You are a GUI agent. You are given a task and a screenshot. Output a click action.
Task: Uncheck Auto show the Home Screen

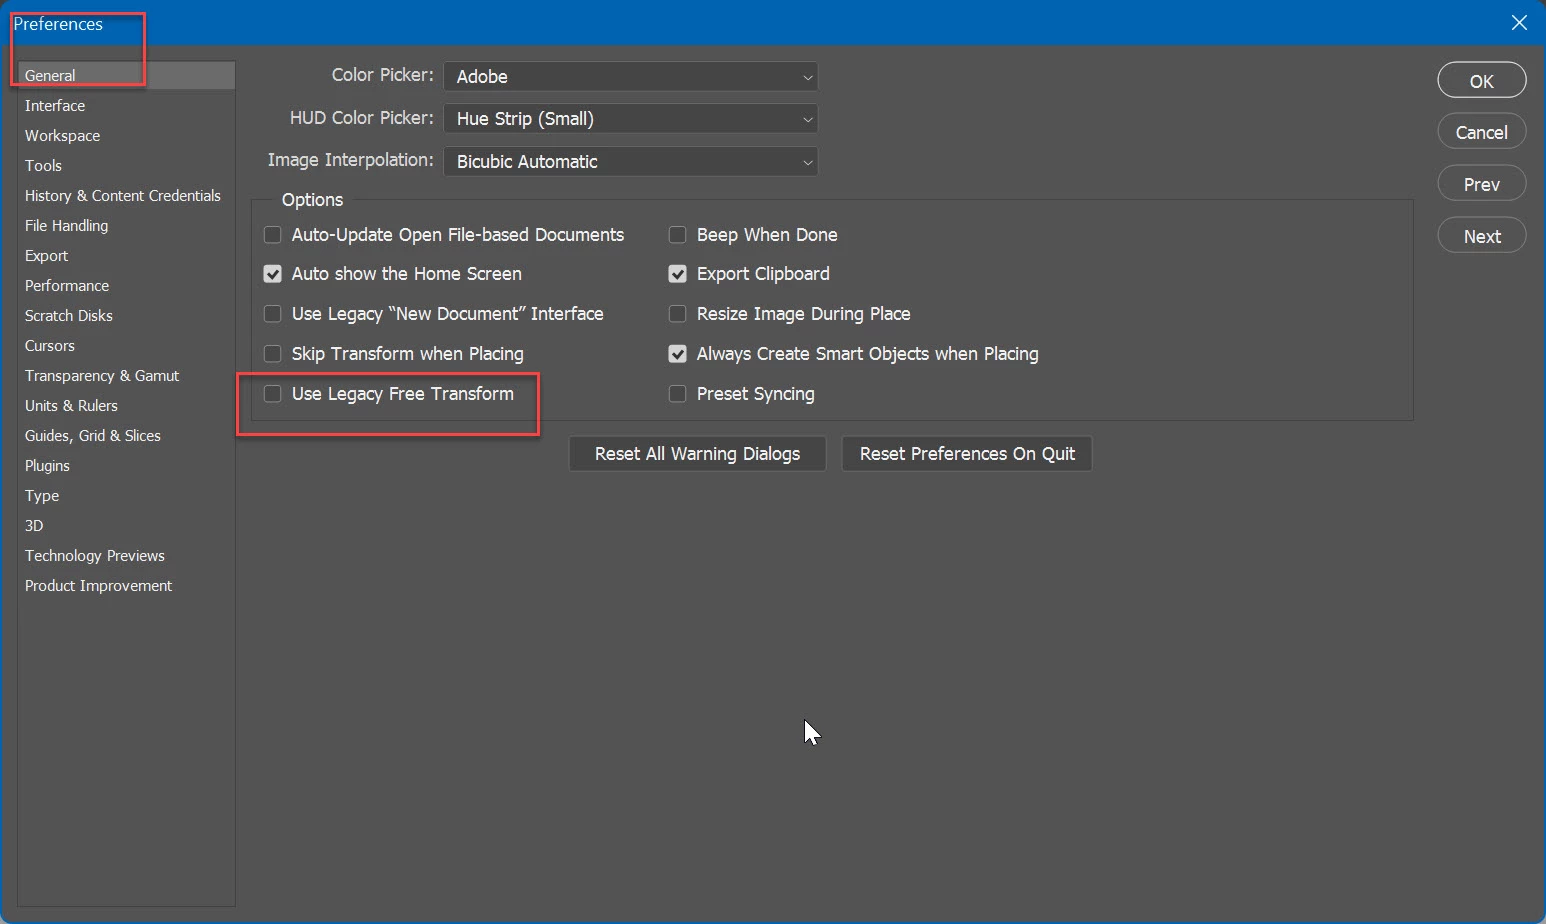[x=272, y=274]
